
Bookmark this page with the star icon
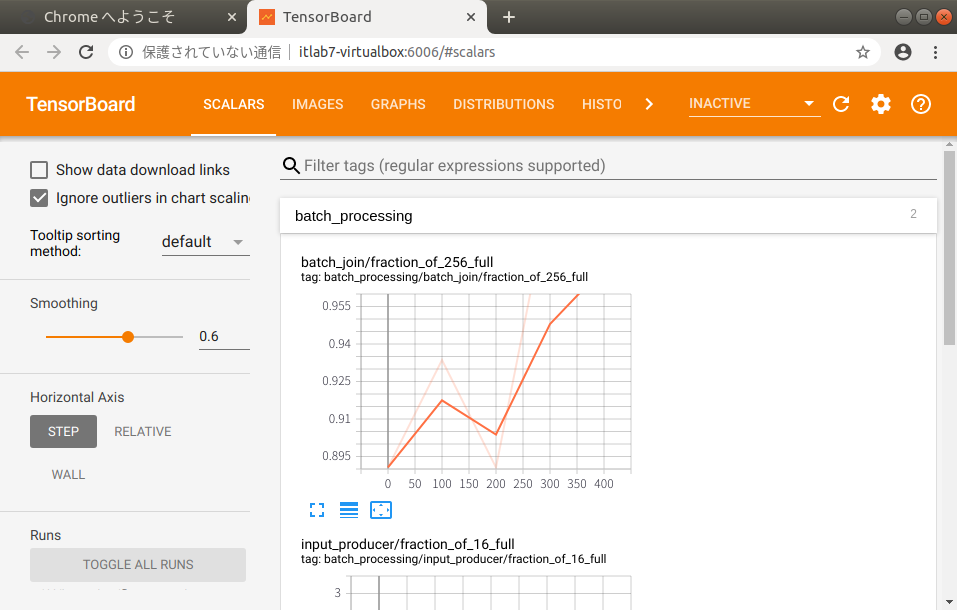coord(862,52)
